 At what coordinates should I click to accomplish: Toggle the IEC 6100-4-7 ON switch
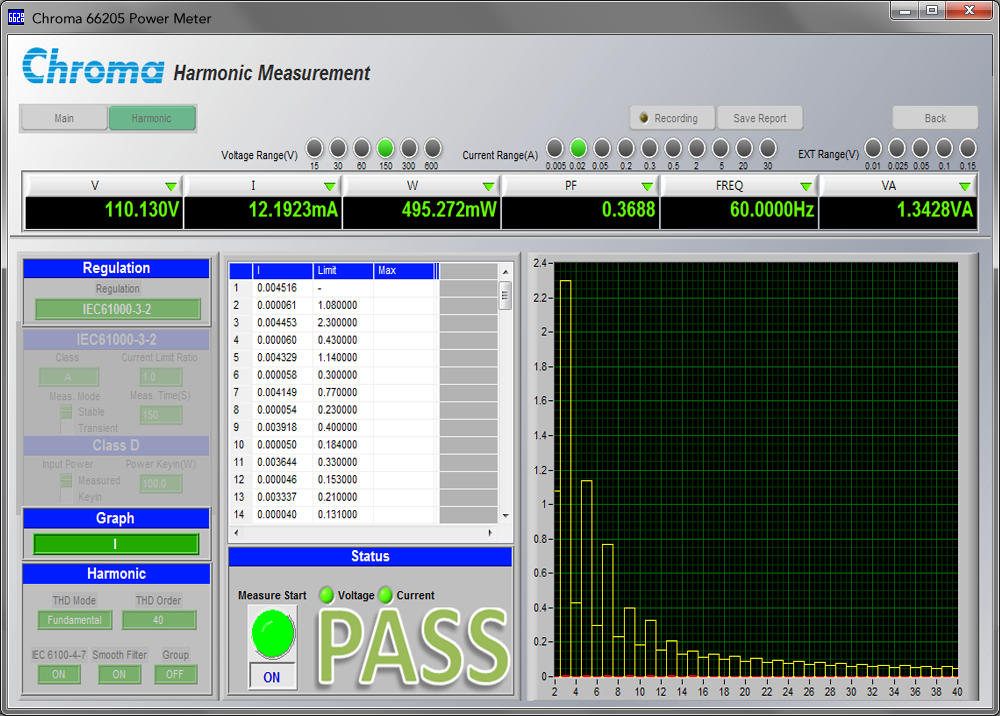point(59,674)
